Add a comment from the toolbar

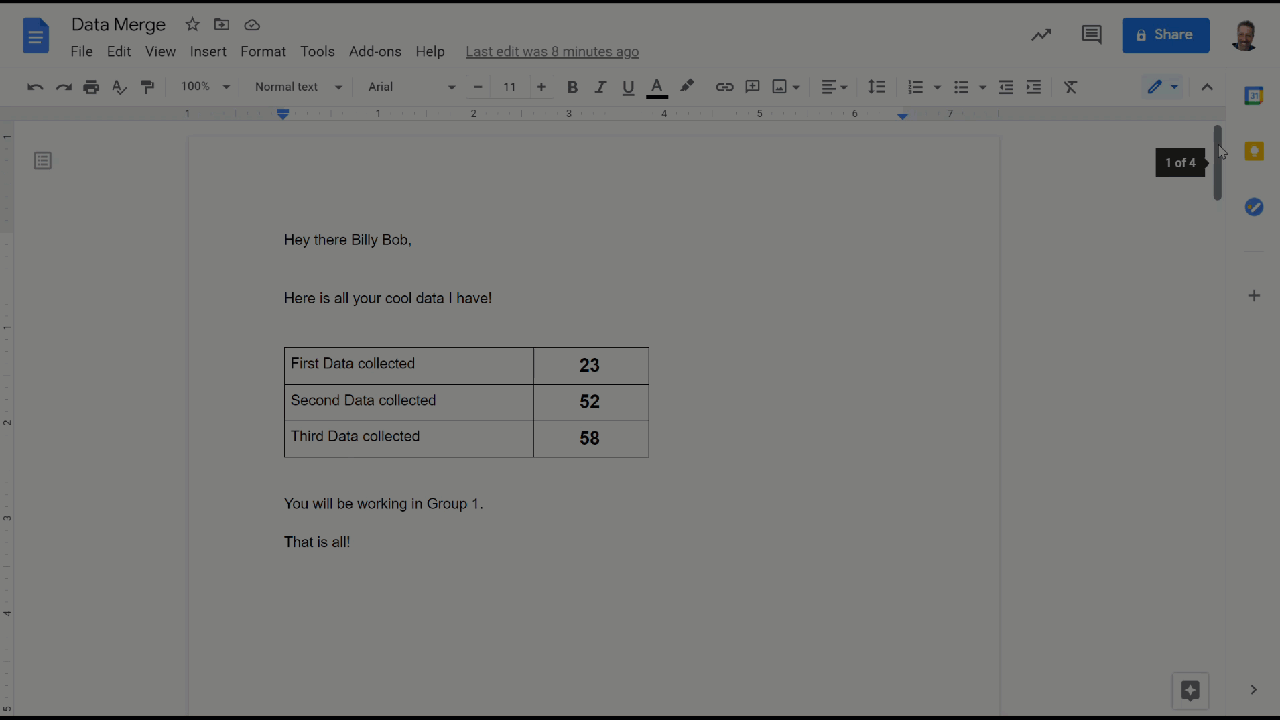pos(752,87)
